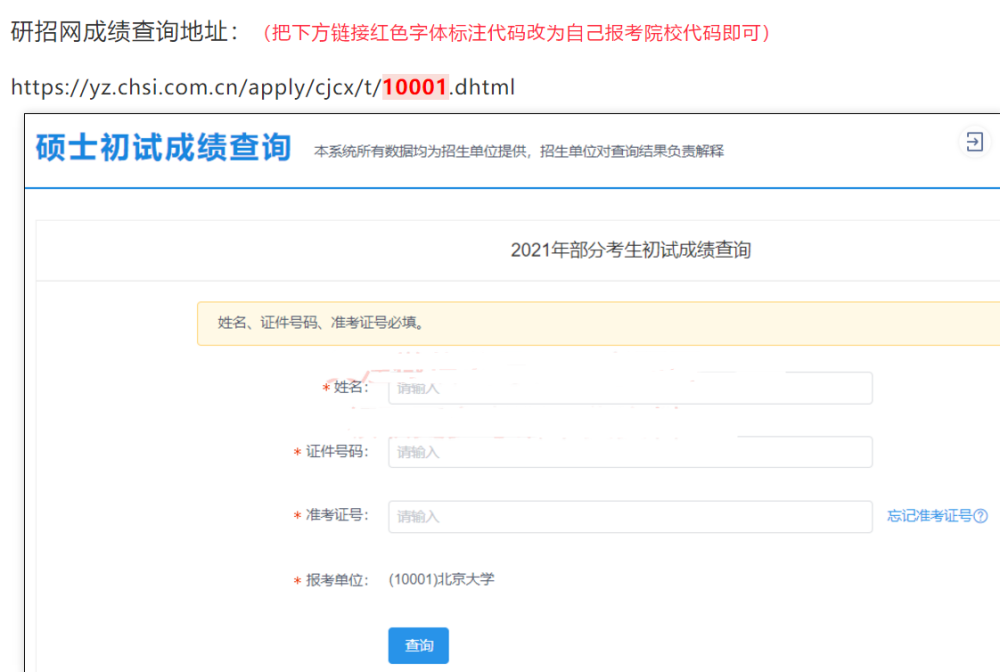This screenshot has width=1000, height=672.
Task: Select the 准考证号 input field
Action: [x=630, y=517]
